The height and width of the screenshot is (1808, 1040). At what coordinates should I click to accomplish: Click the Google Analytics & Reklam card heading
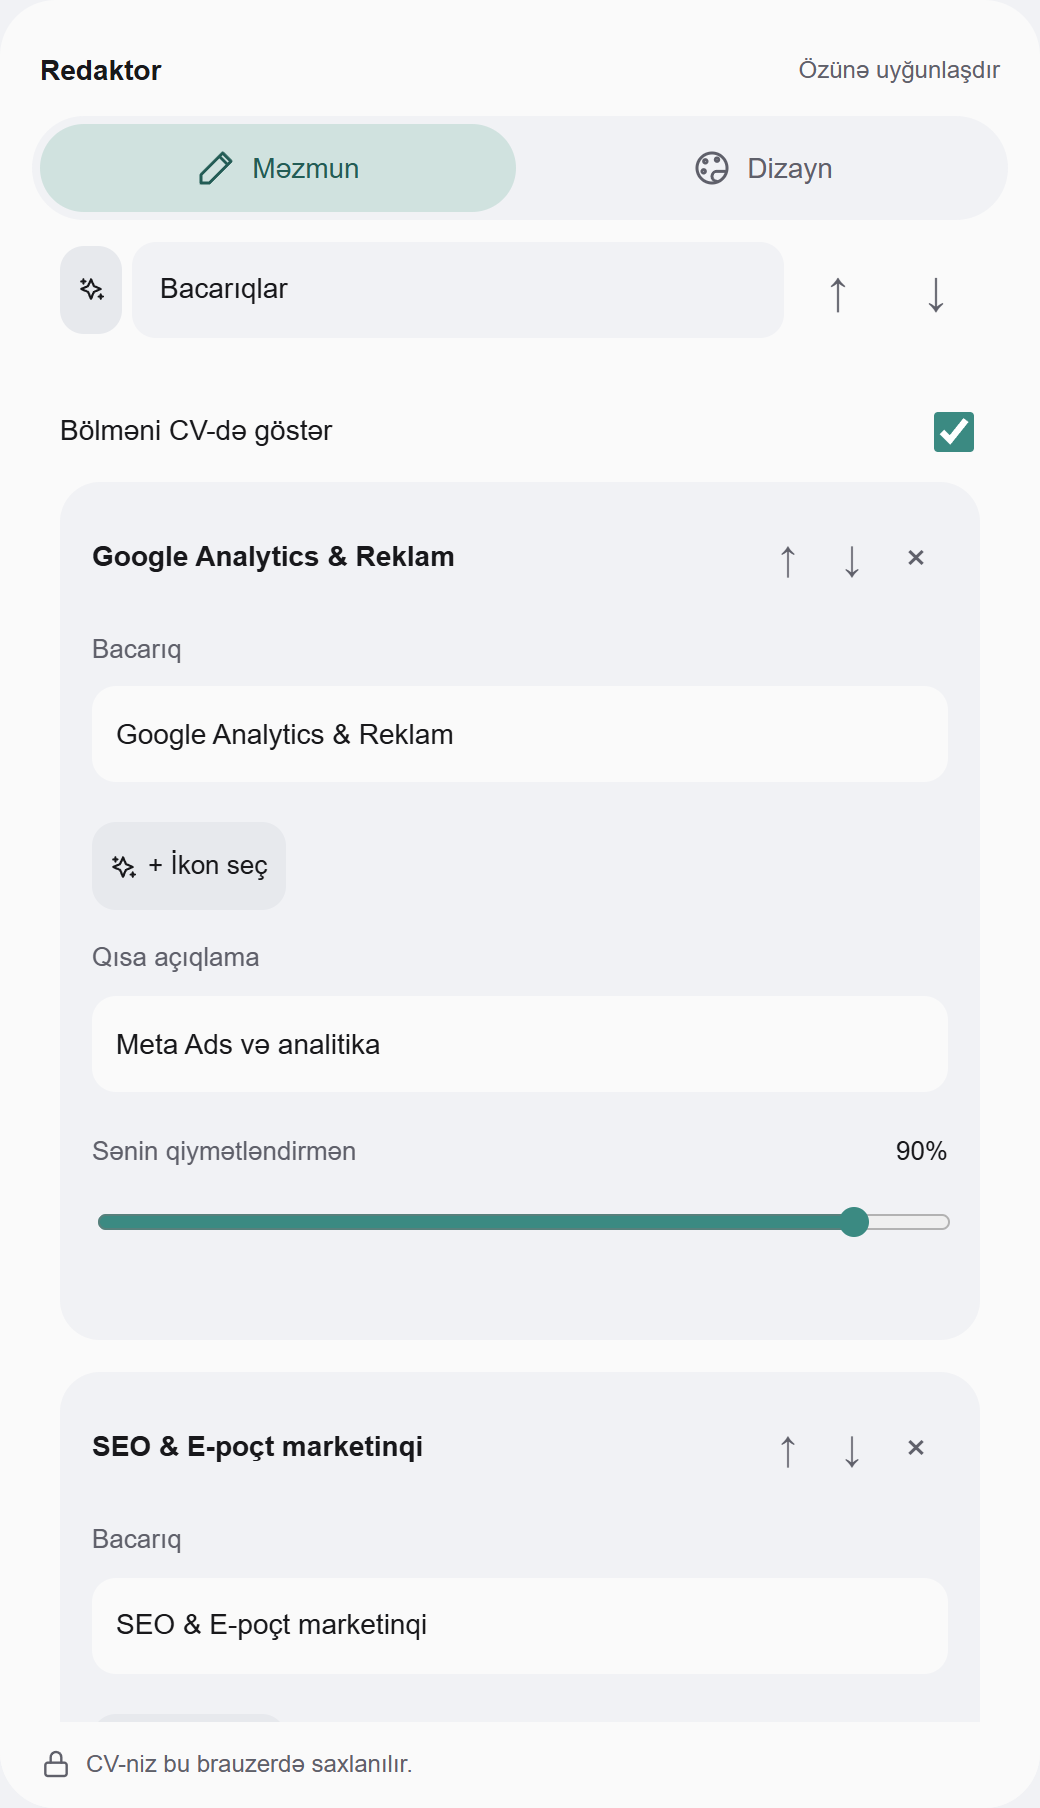(x=273, y=557)
